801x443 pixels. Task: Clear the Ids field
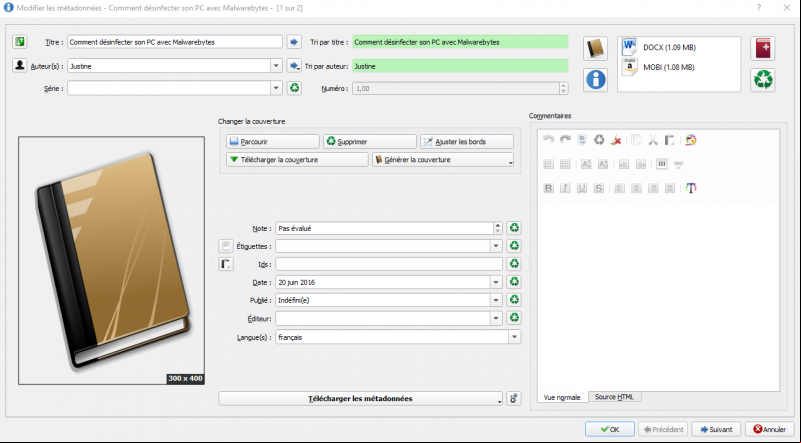(x=514, y=264)
